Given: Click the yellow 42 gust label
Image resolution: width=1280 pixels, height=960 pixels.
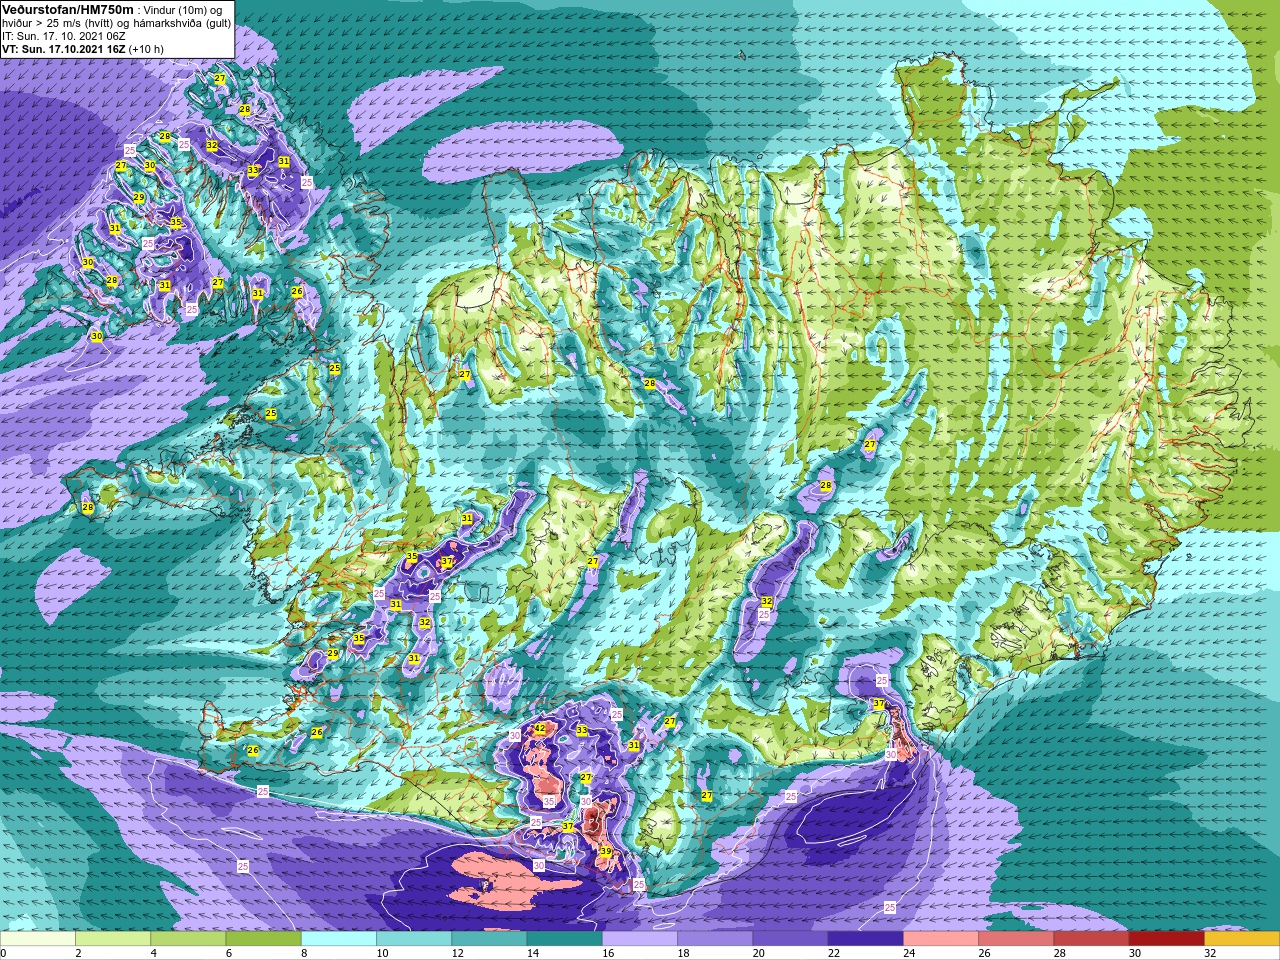Looking at the screenshot, I should tap(540, 729).
